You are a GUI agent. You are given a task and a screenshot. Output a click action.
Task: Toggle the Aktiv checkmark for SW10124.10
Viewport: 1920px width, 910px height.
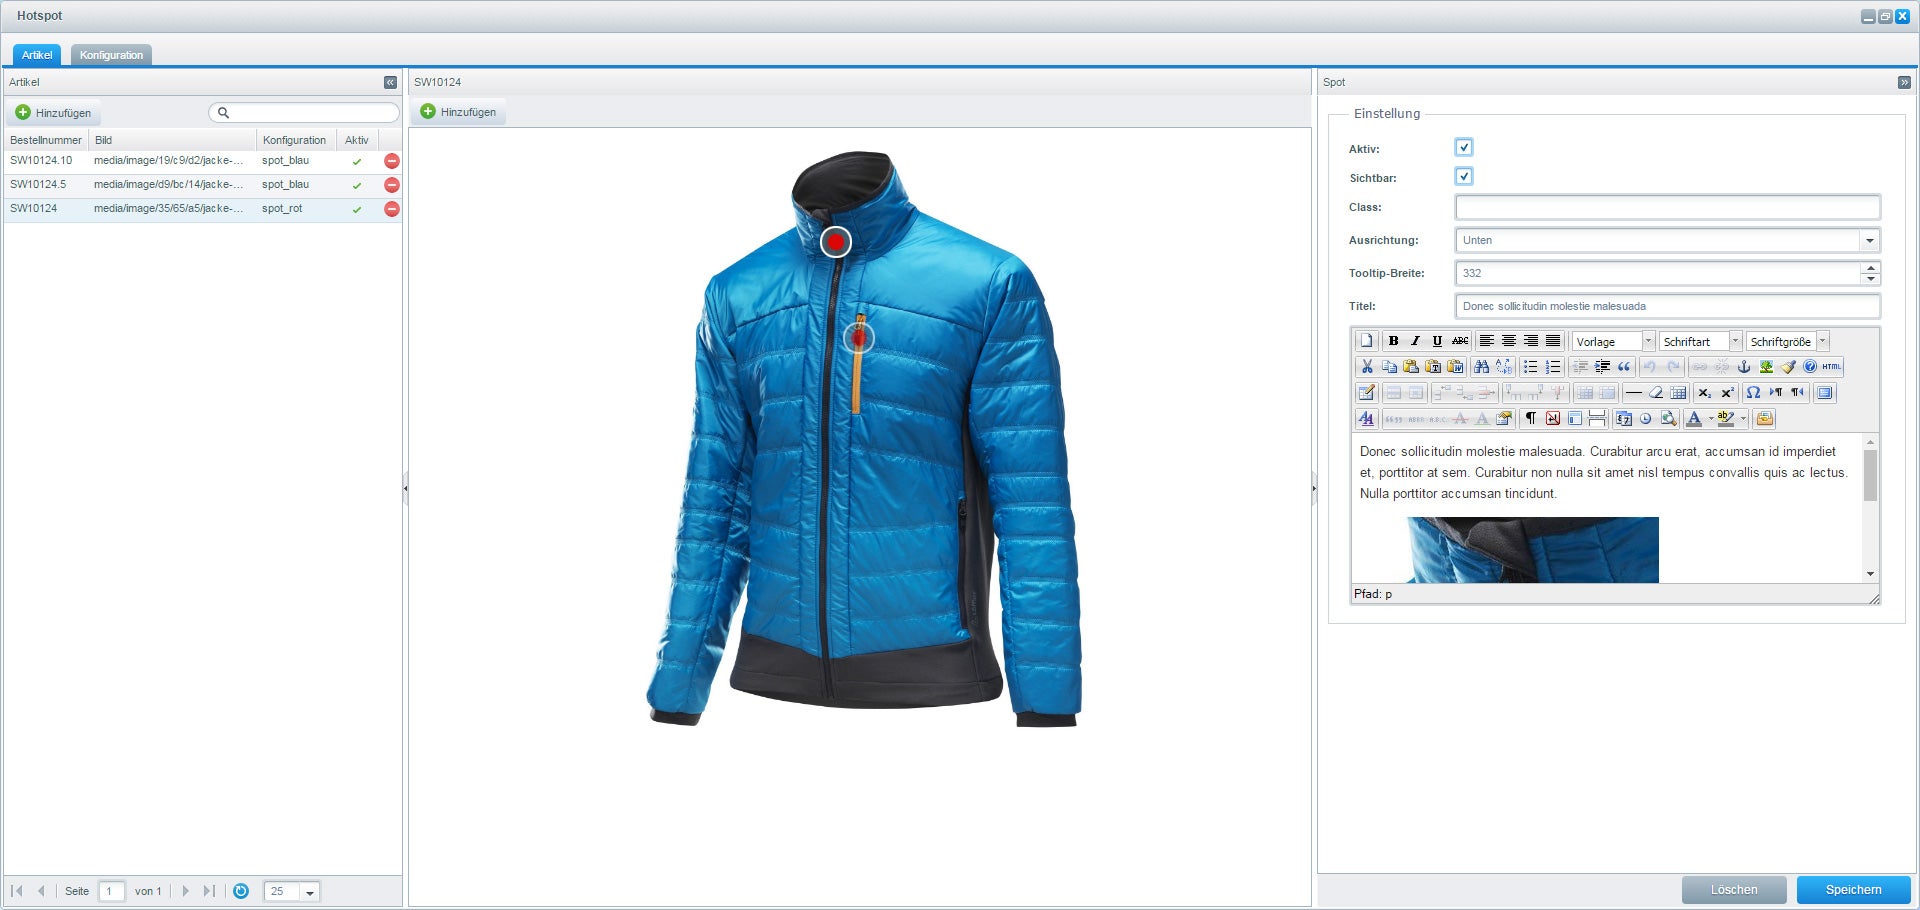click(x=357, y=161)
